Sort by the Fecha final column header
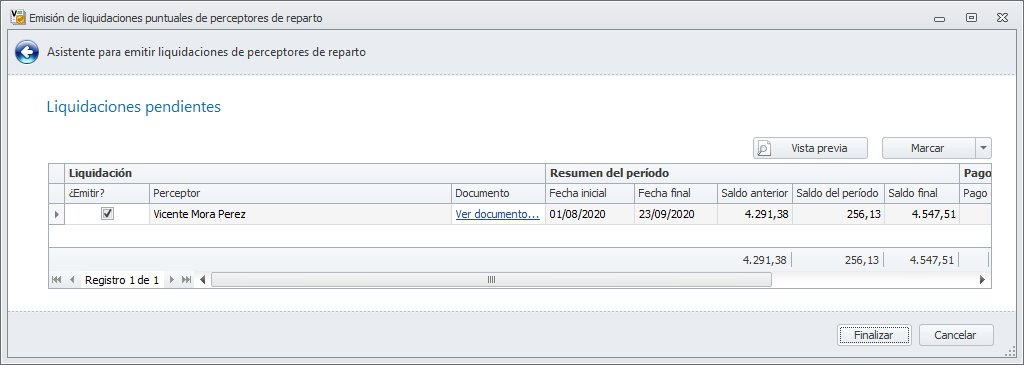This screenshot has width=1024, height=365. (x=676, y=193)
